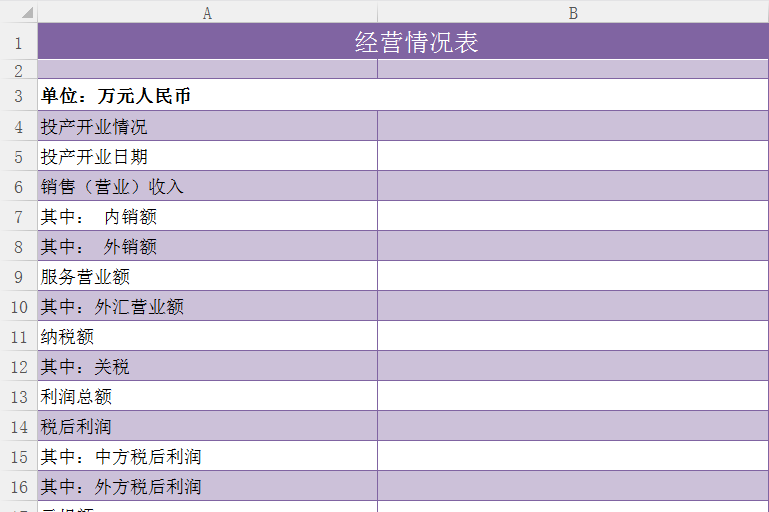769x512 pixels.
Task: Click the empty cell beside 纳税额
Action: click(x=573, y=337)
